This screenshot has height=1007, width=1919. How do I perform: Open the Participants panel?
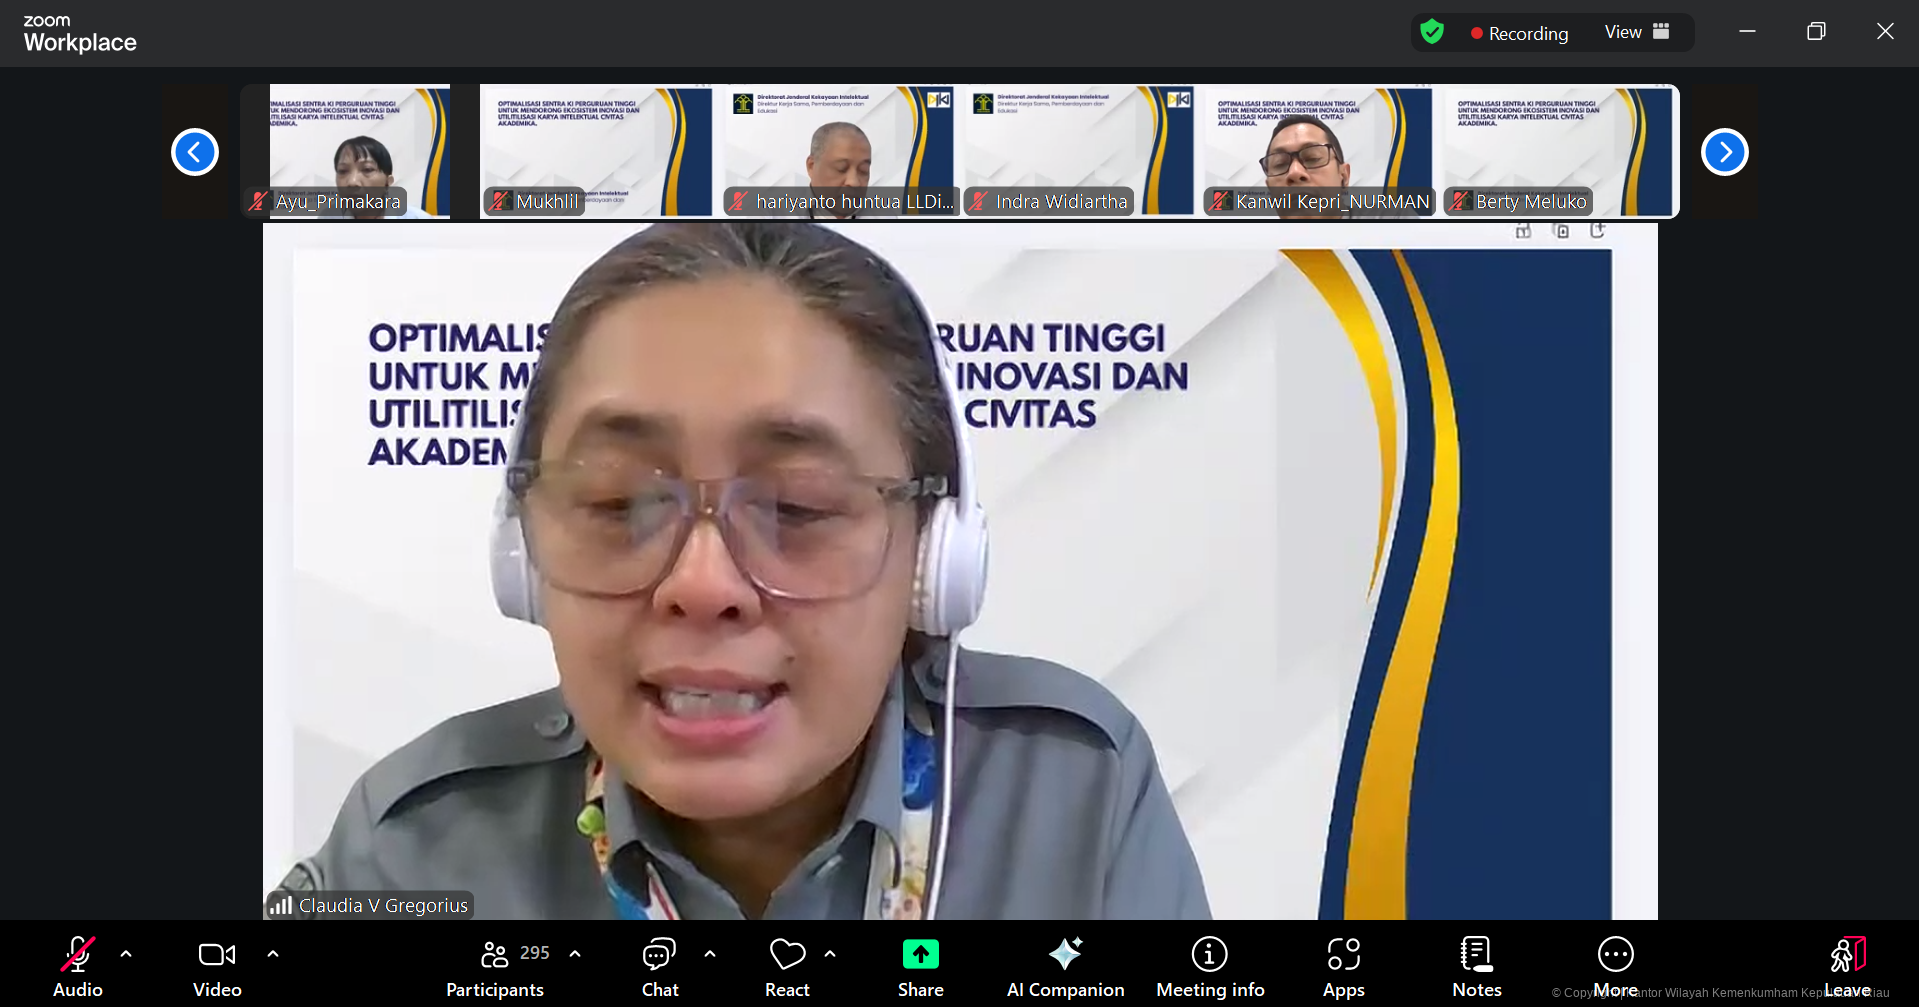pyautogui.click(x=495, y=966)
